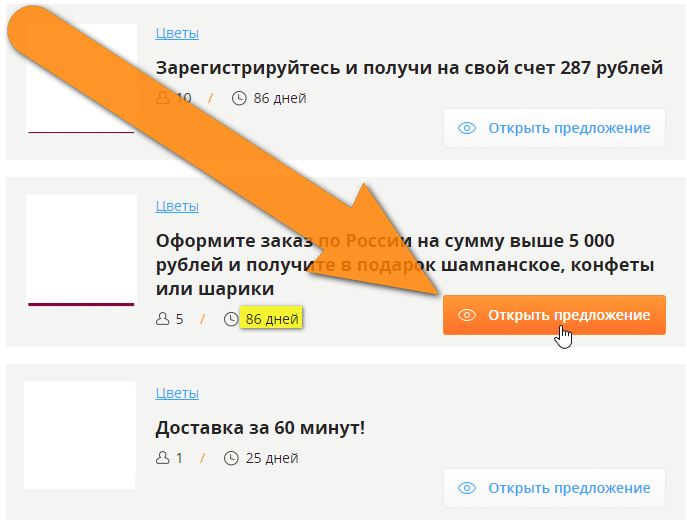Click the eye icon in the delivery offer button

pos(467,488)
